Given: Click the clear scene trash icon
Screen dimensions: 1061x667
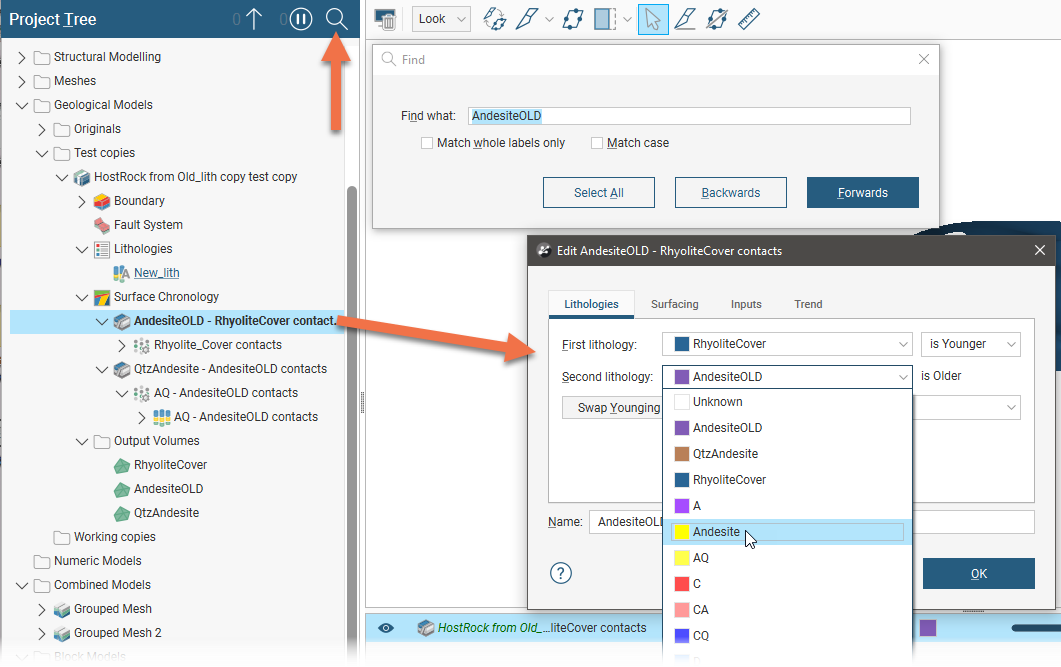Looking at the screenshot, I should point(386,19).
